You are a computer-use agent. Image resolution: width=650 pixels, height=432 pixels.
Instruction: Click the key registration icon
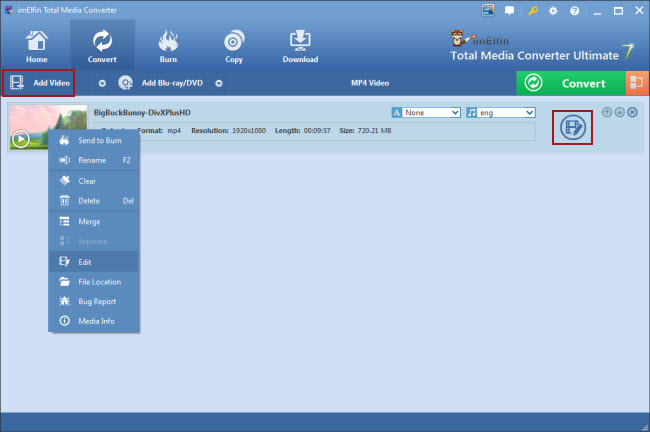[x=533, y=10]
